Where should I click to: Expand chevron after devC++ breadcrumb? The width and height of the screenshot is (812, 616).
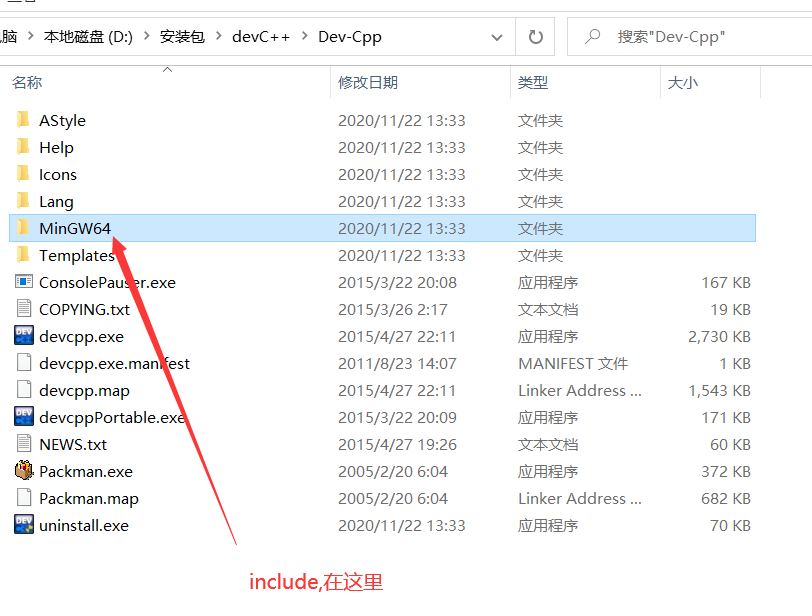tap(304, 36)
